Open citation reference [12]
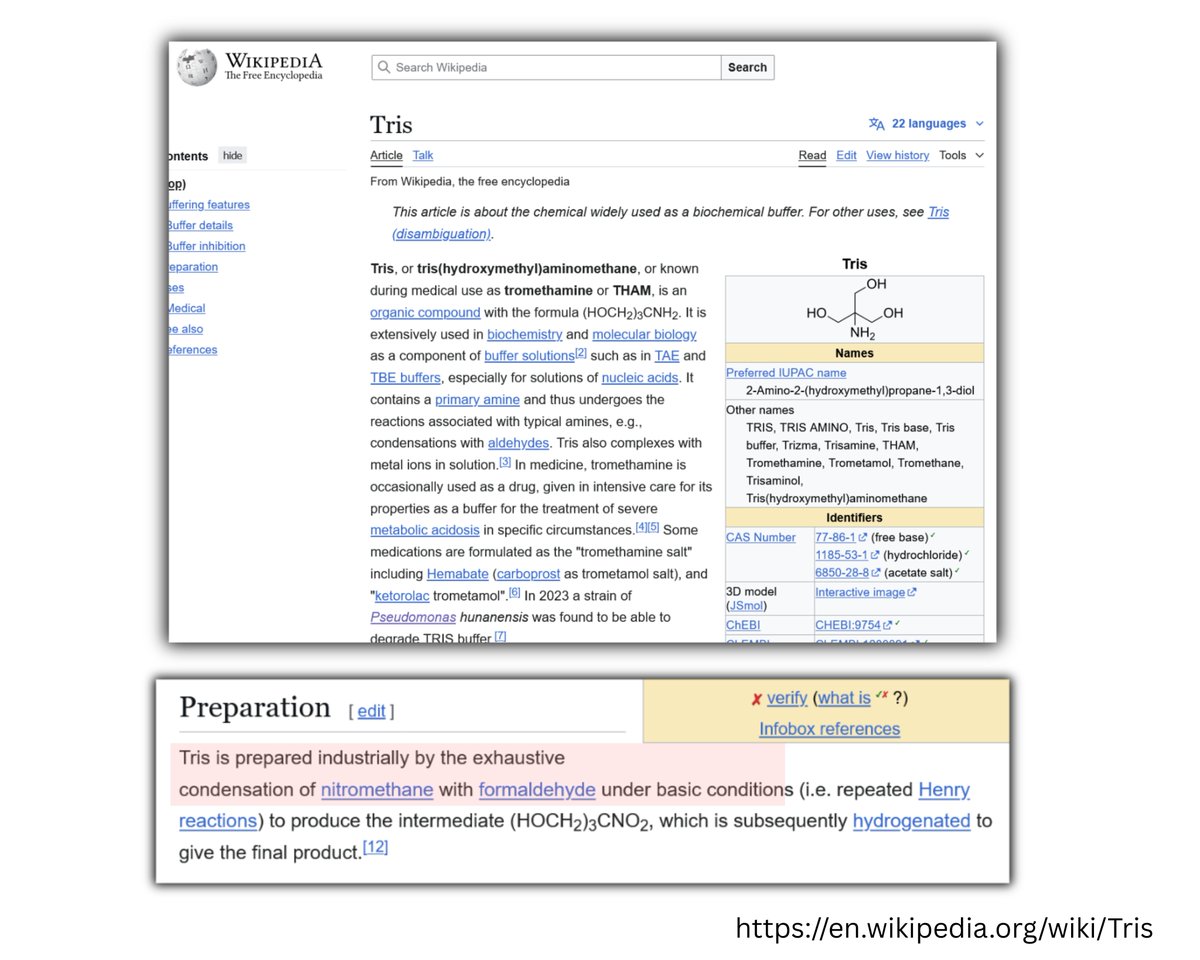1200x960 pixels. pyautogui.click(x=375, y=847)
